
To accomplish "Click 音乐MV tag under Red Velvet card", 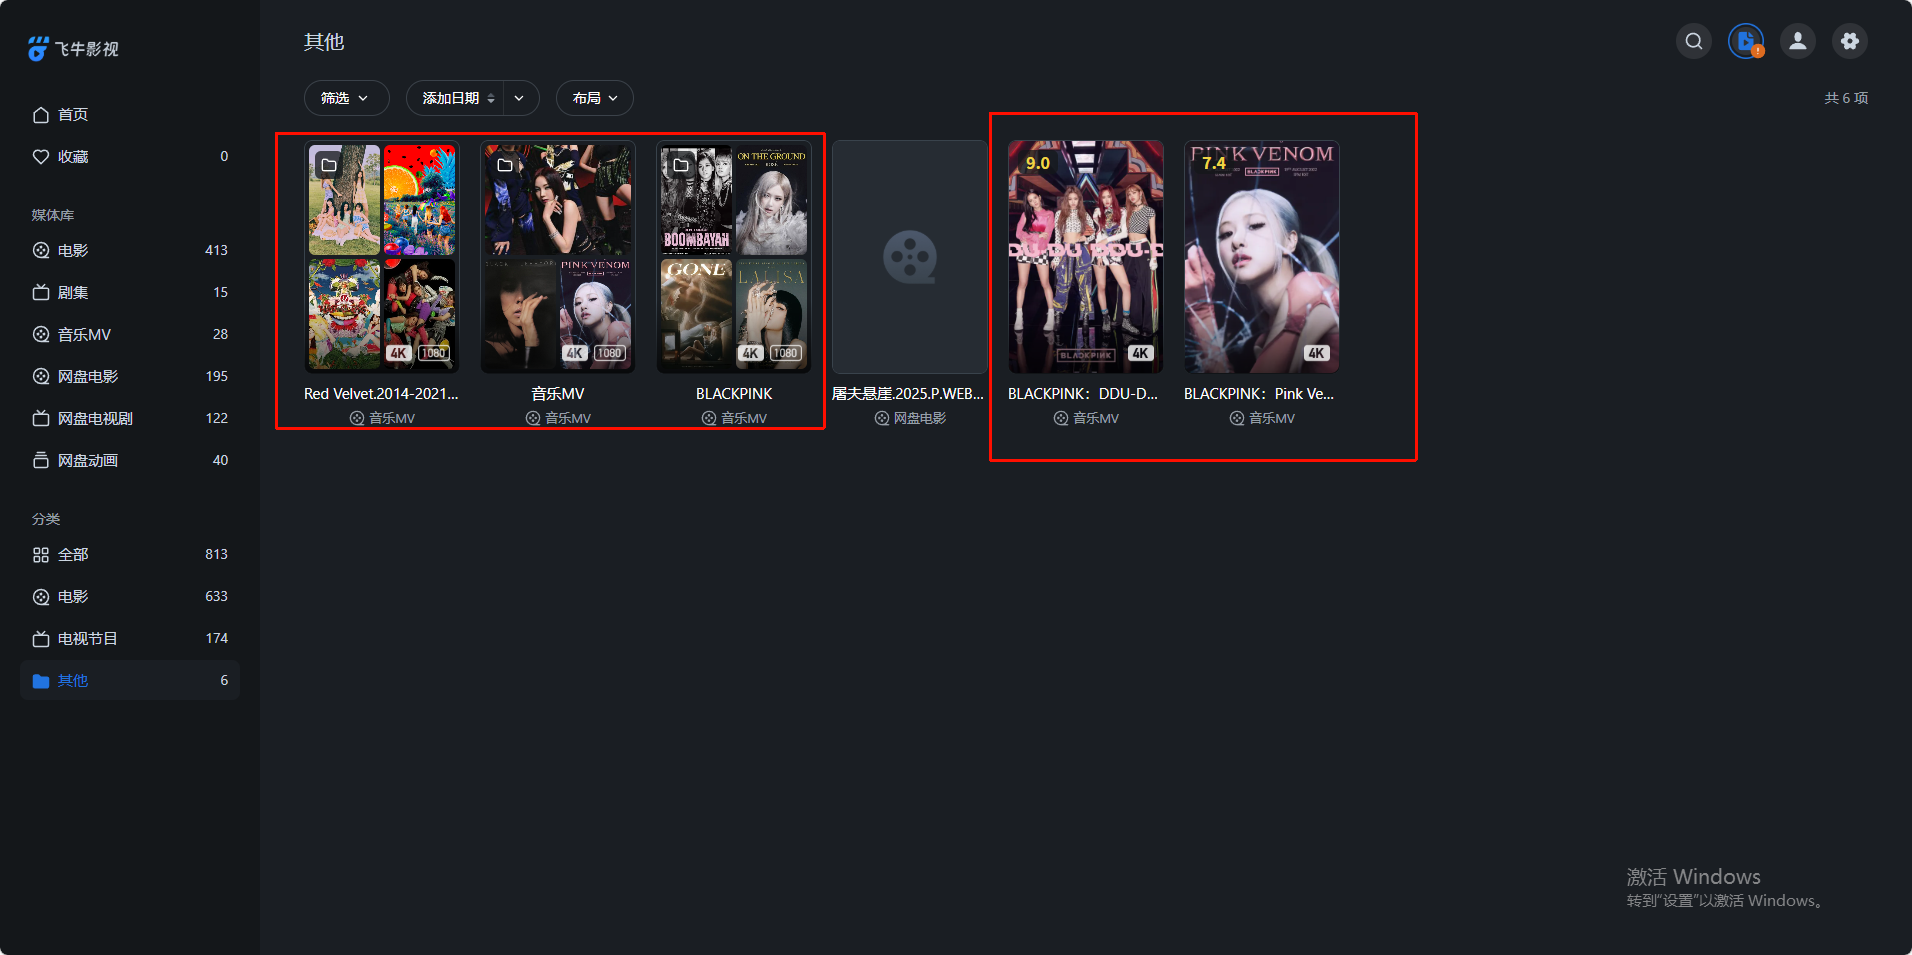I will [382, 419].
